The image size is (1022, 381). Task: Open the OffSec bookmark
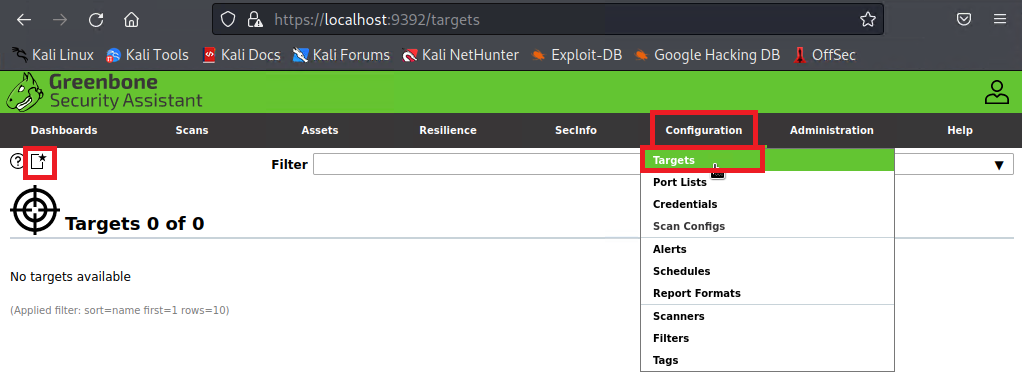[825, 55]
